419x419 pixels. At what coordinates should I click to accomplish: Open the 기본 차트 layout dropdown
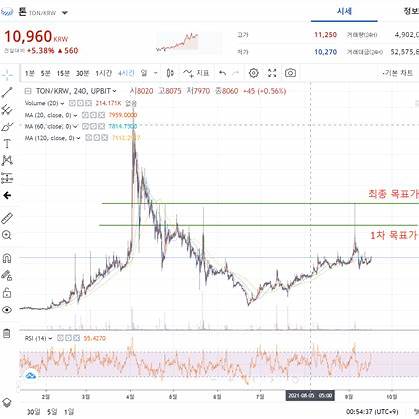pos(398,73)
